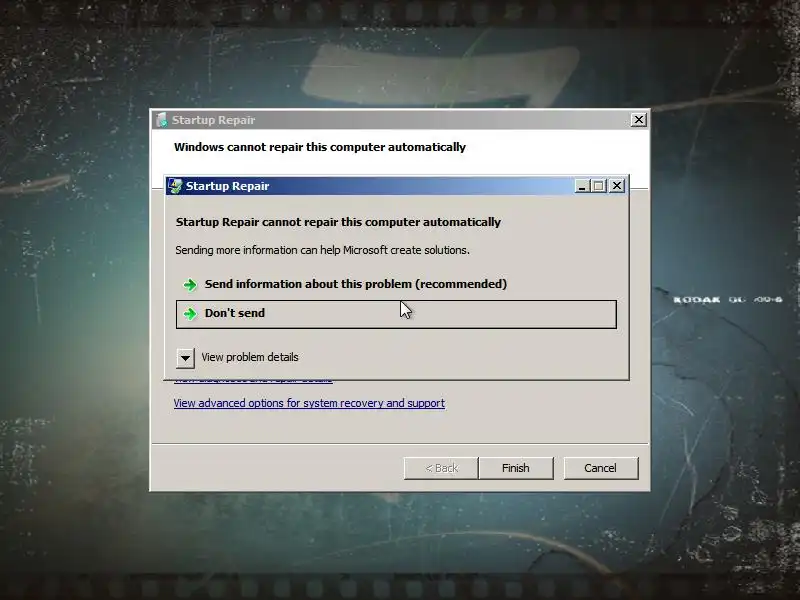Click the partly hidden diagnosis and repair details link
The image size is (800, 600).
pos(253,382)
